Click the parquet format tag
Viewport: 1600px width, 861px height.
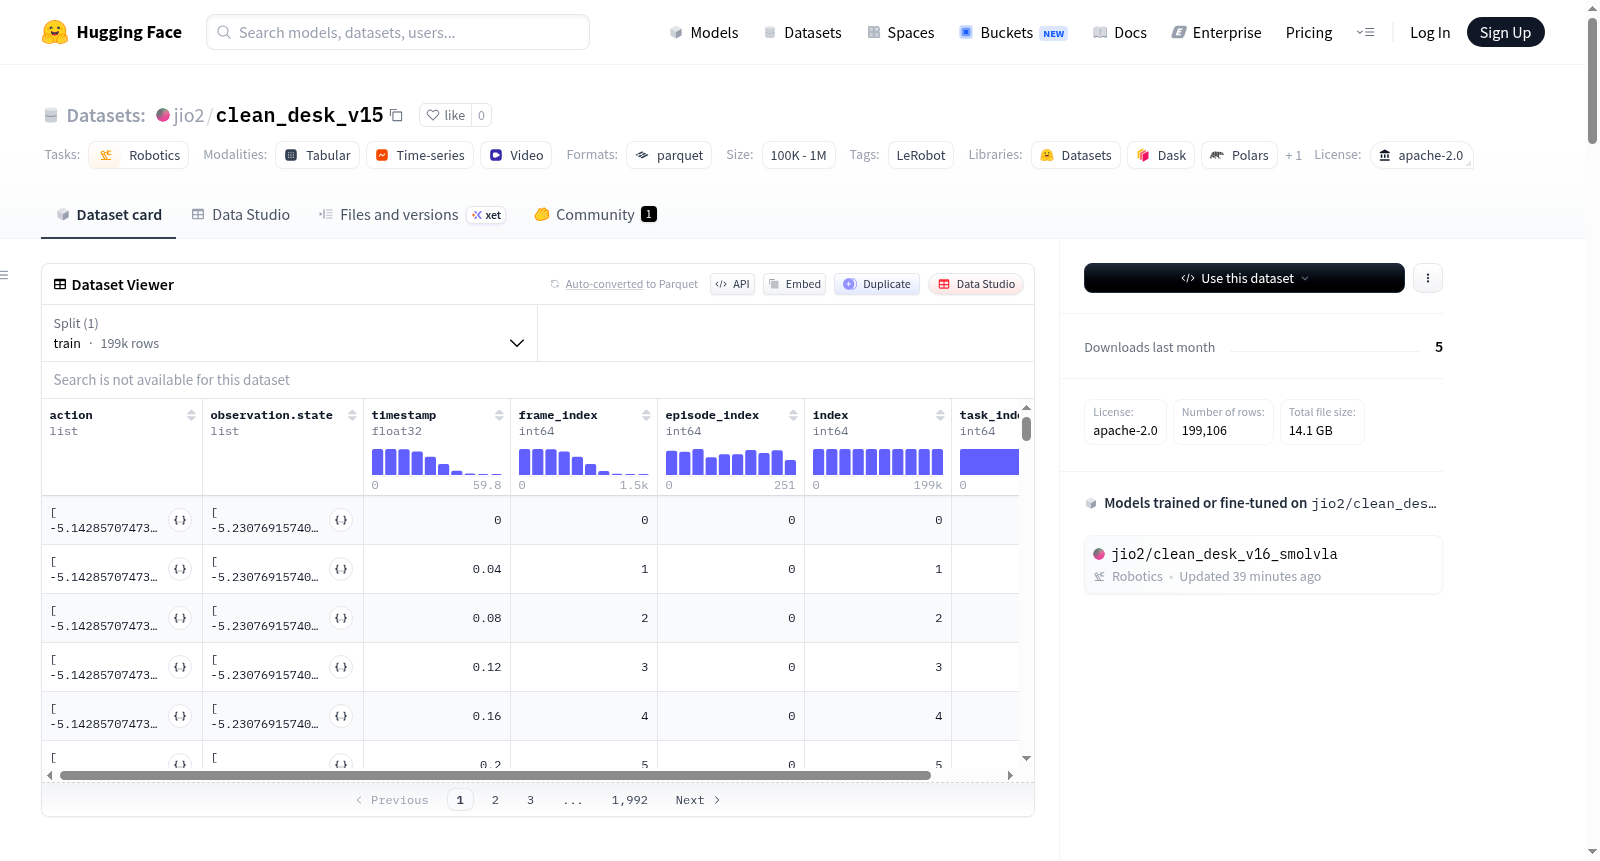(669, 155)
